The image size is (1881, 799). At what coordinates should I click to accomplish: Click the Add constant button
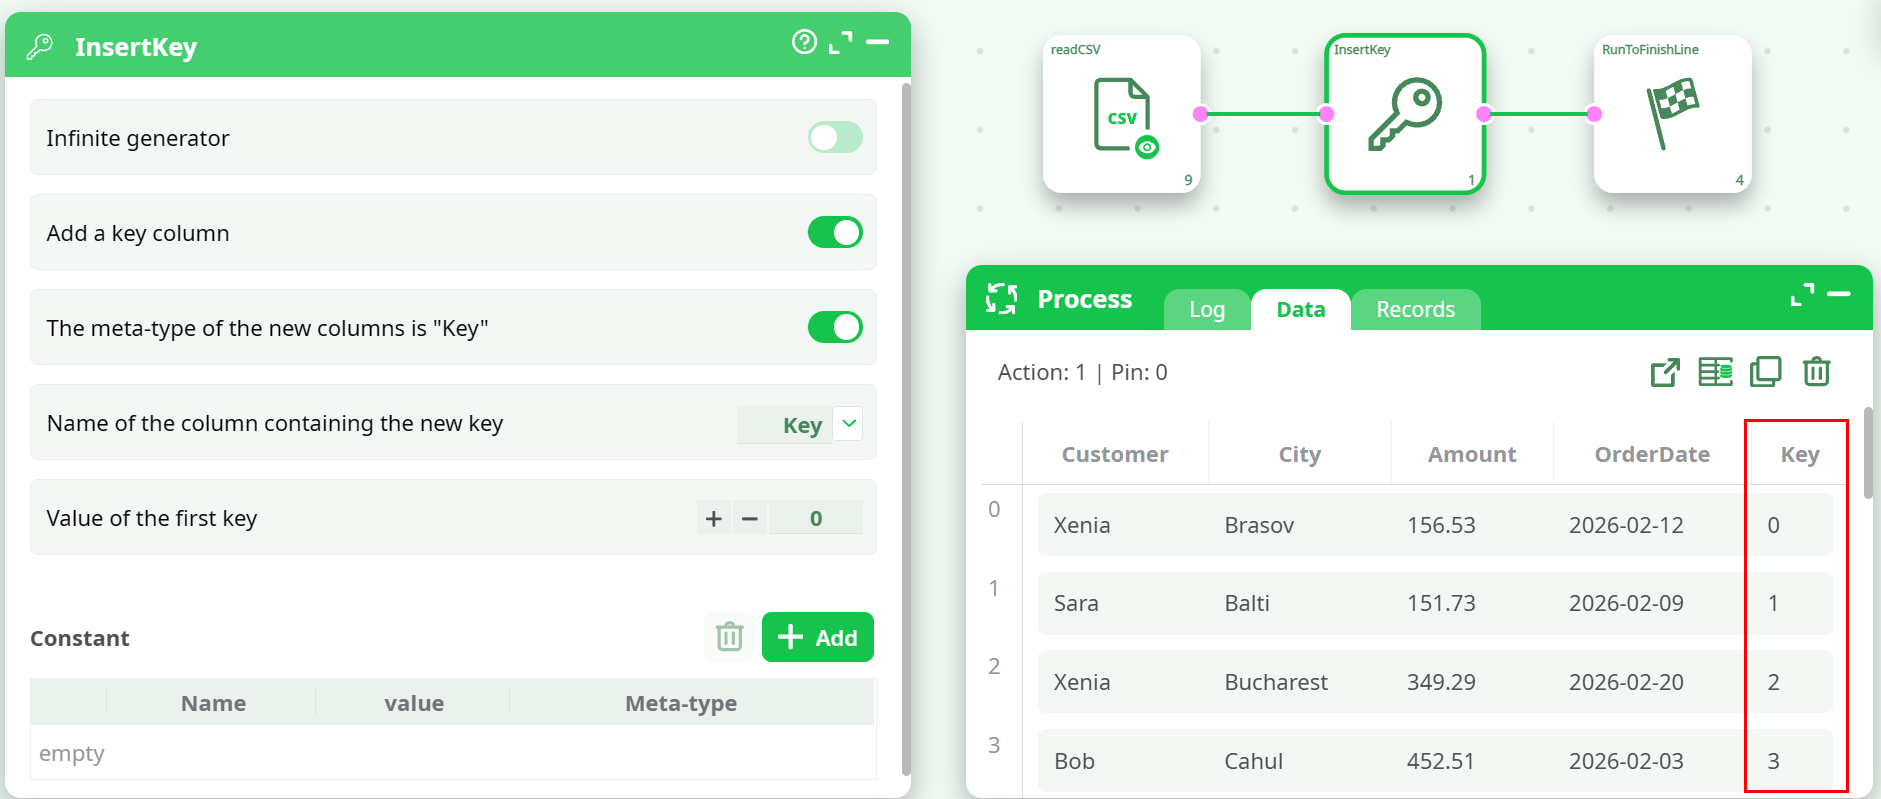coord(817,638)
